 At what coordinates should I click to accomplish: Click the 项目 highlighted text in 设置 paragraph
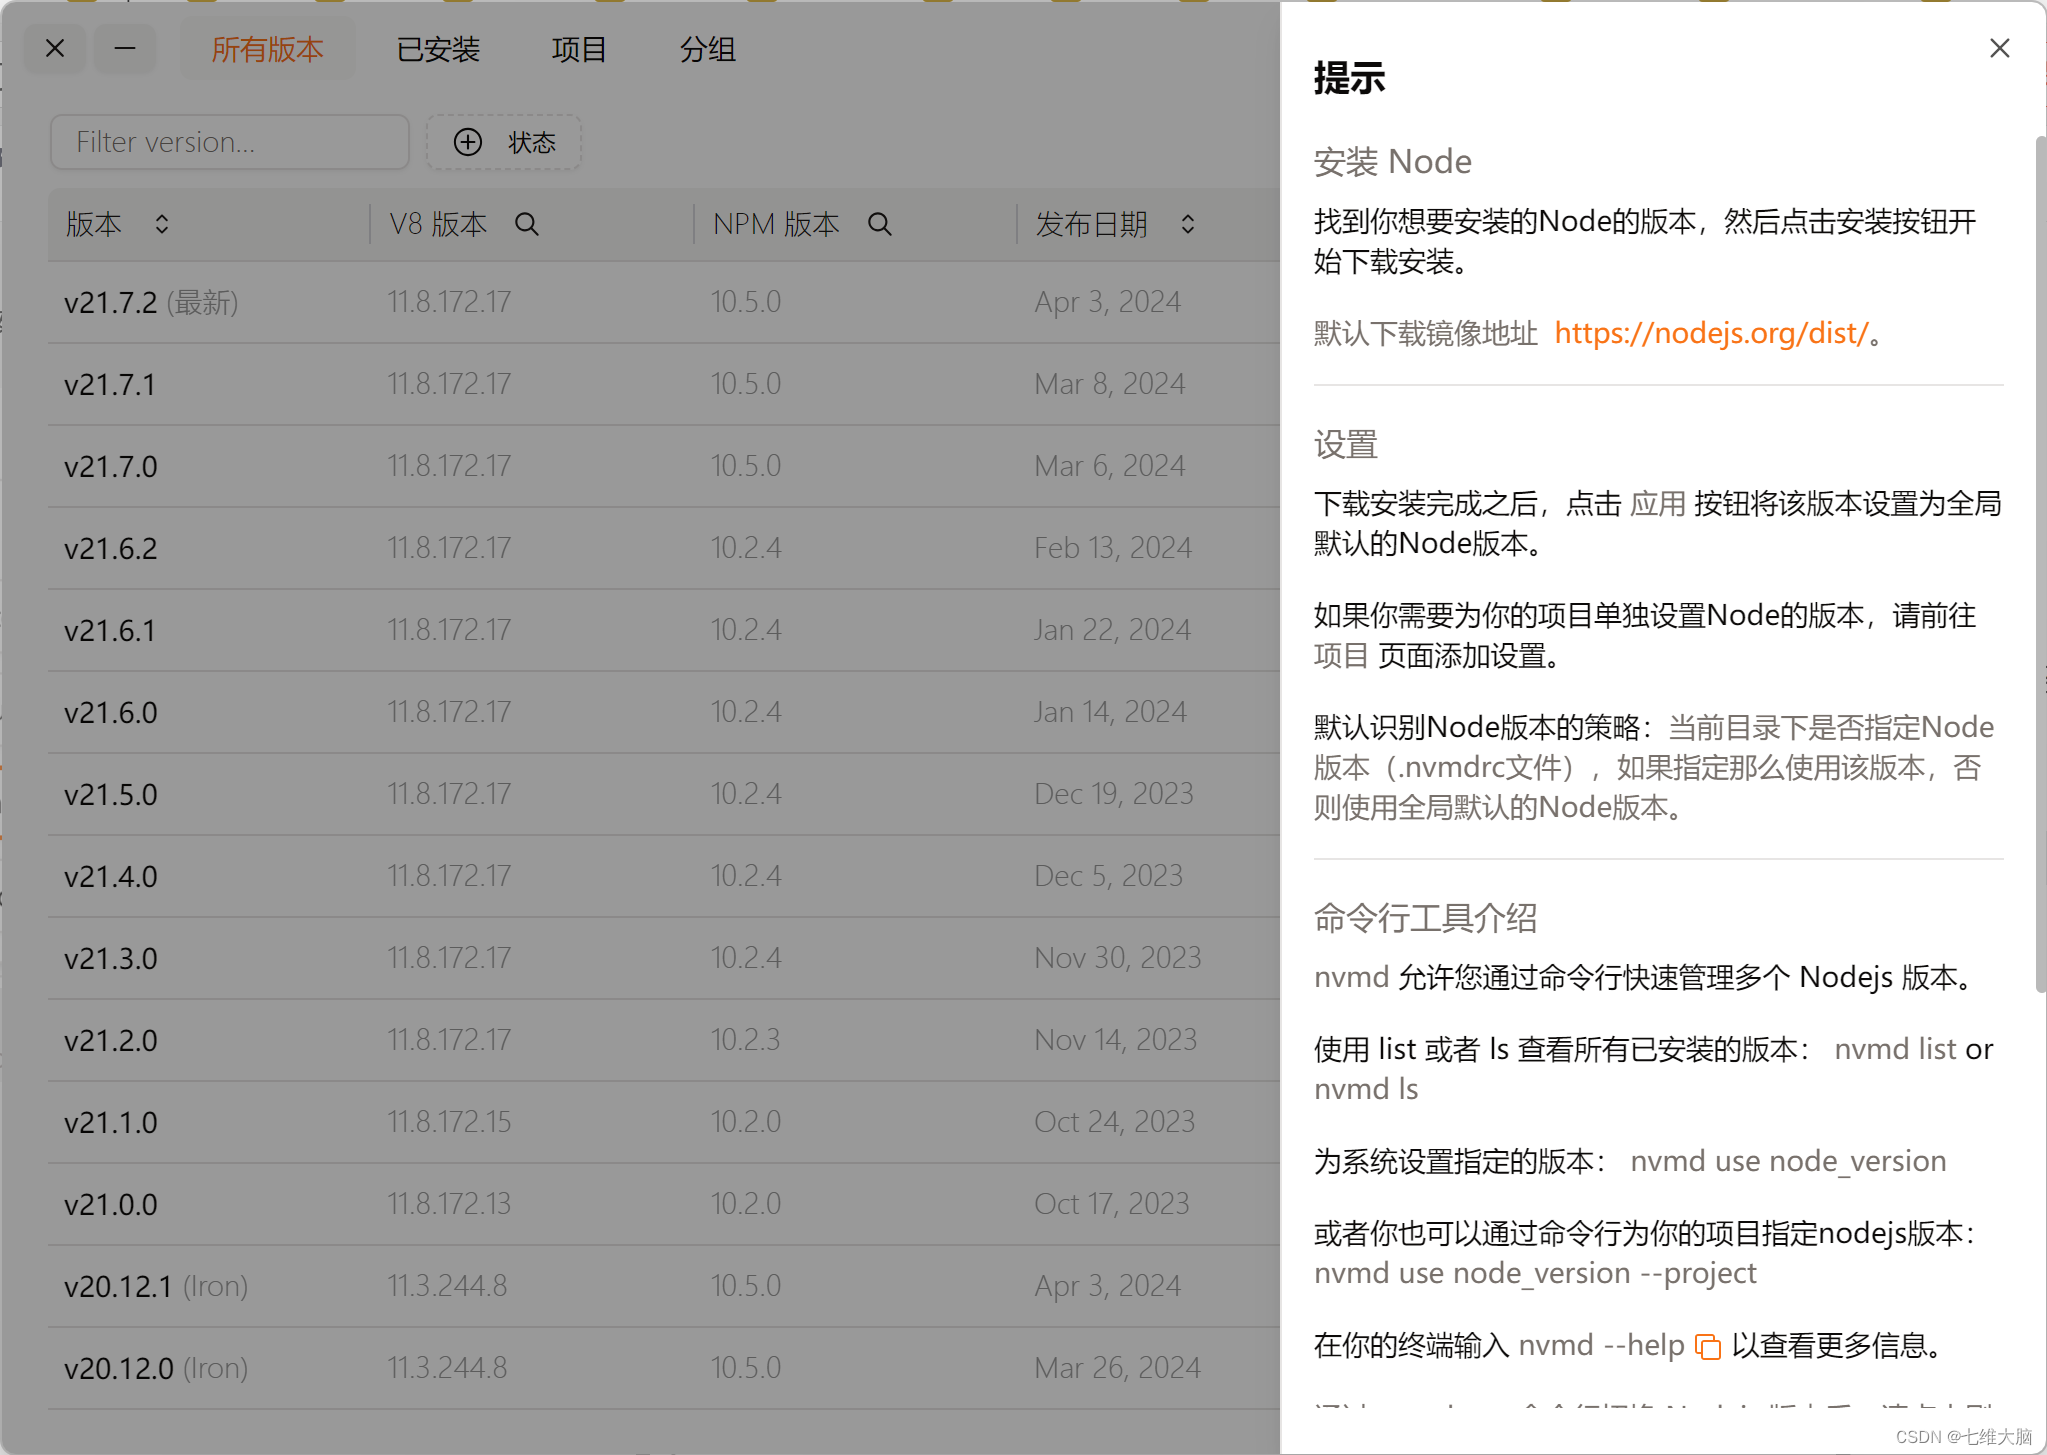point(1341,655)
